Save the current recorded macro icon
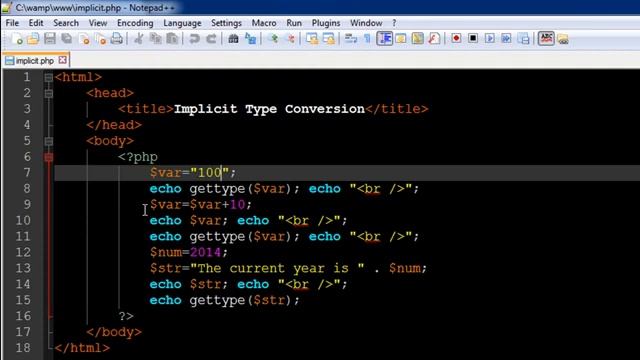The height and width of the screenshot is (360, 640). click(523, 39)
